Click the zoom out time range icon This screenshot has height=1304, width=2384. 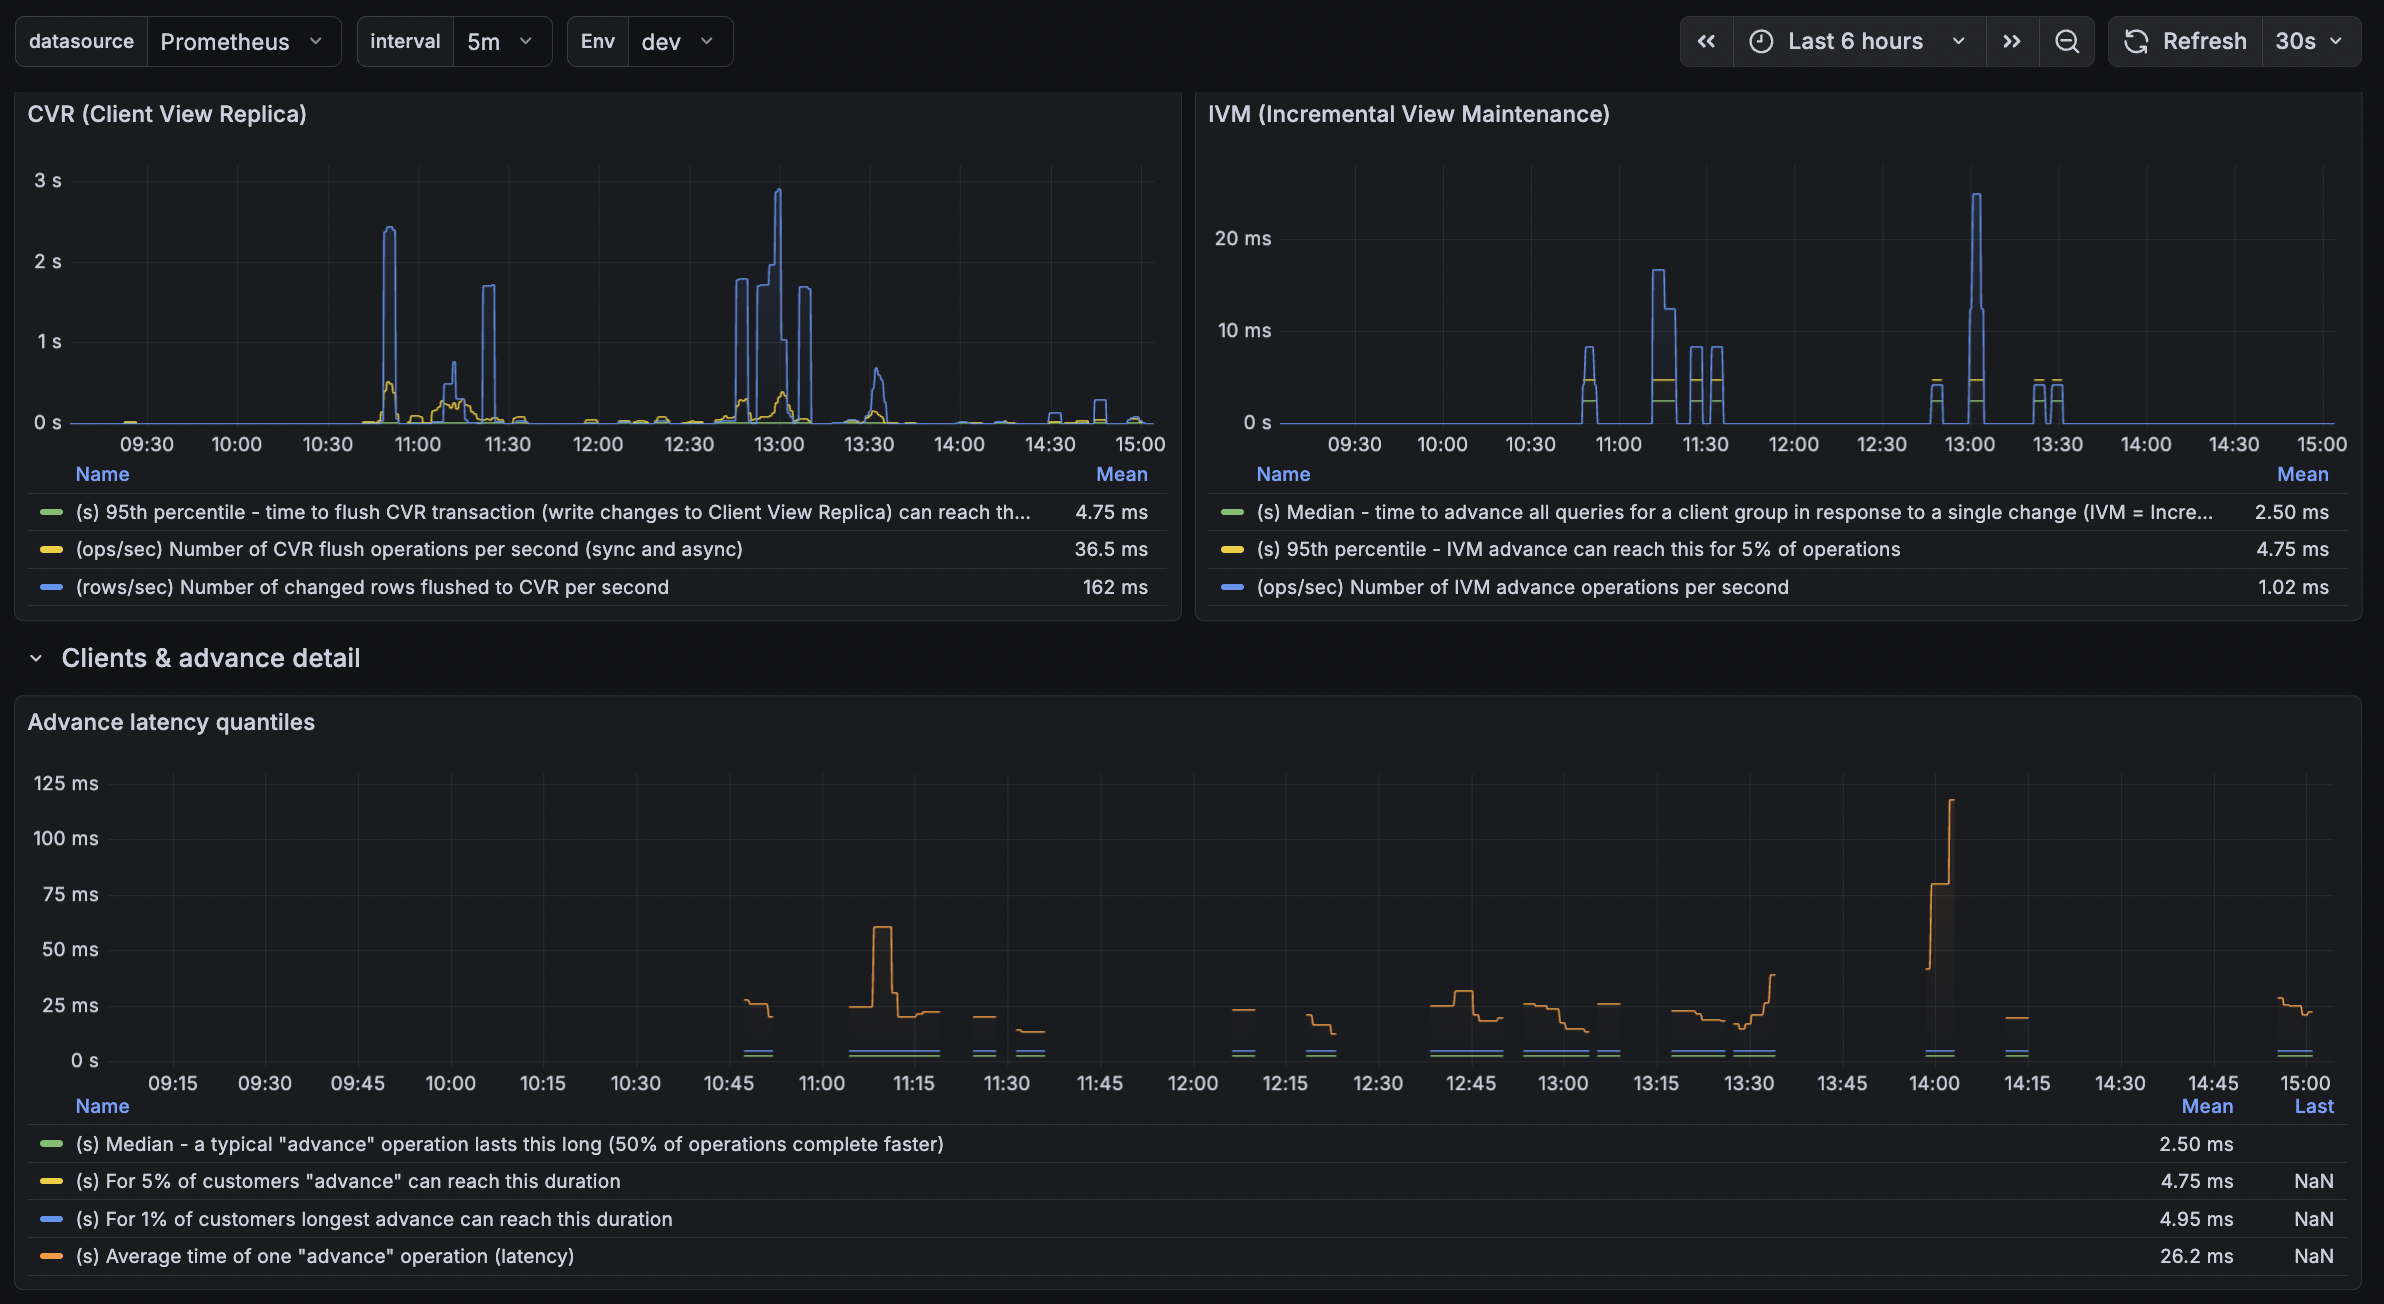click(x=2067, y=41)
